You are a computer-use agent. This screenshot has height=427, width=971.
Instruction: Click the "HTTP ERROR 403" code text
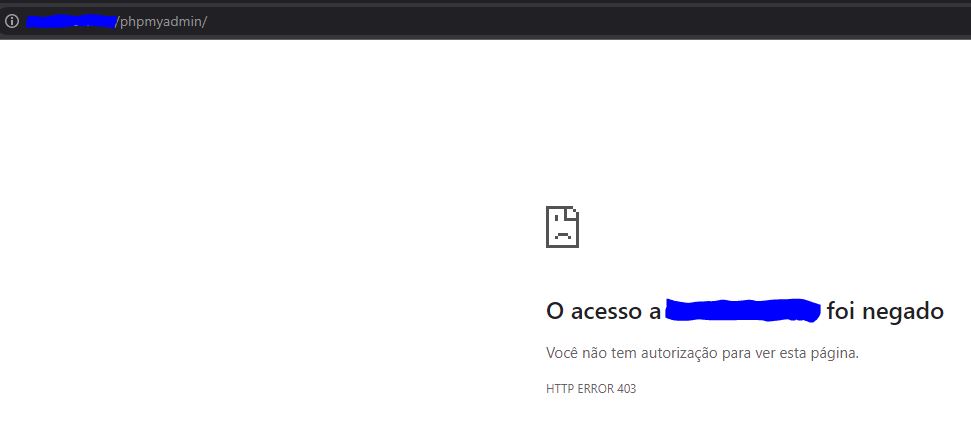click(591, 389)
